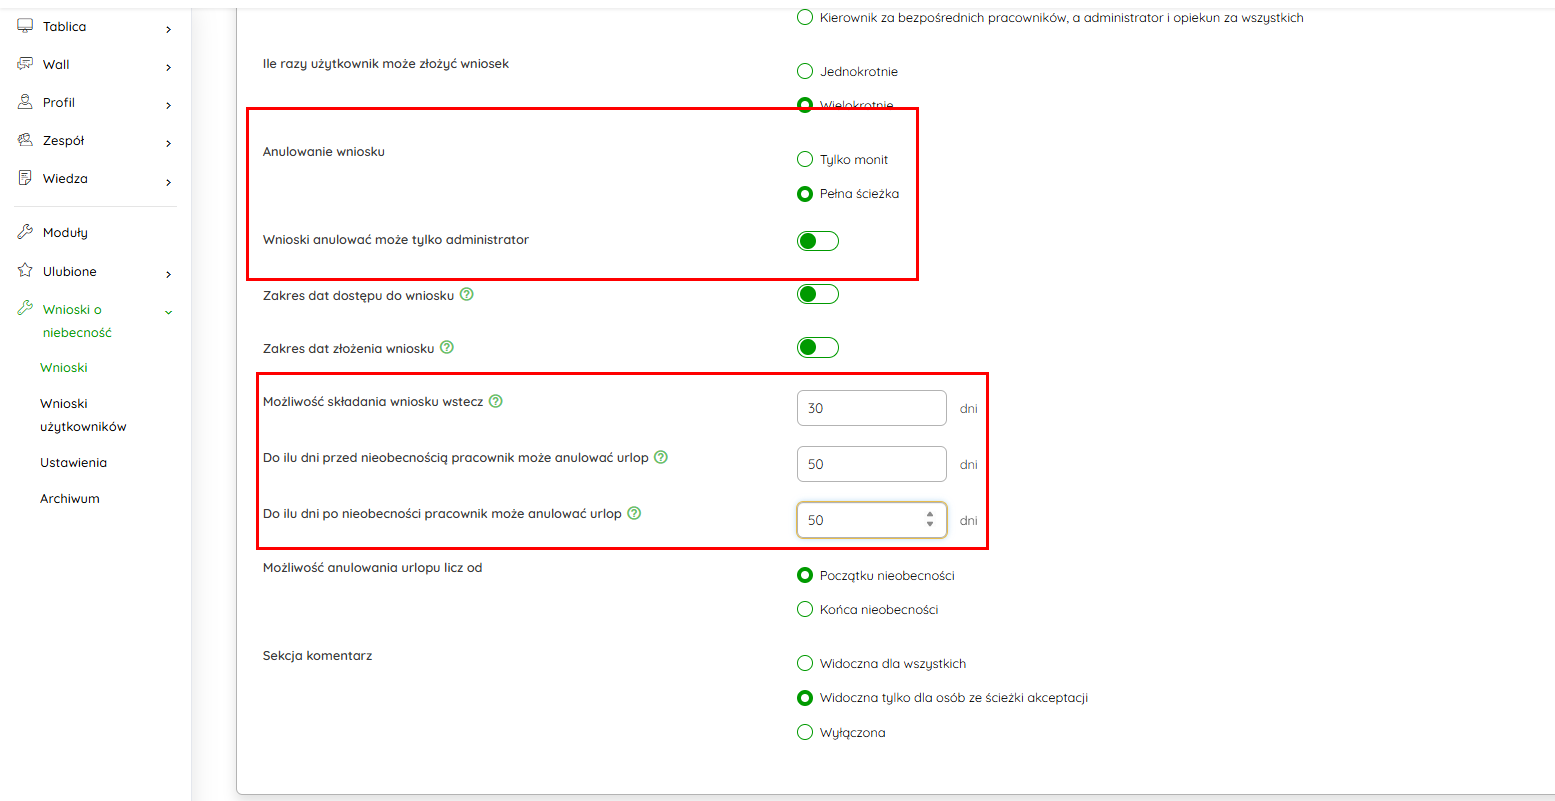This screenshot has height=801, width=1555.
Task: Click the Ulubione star icon
Action: pos(25,271)
